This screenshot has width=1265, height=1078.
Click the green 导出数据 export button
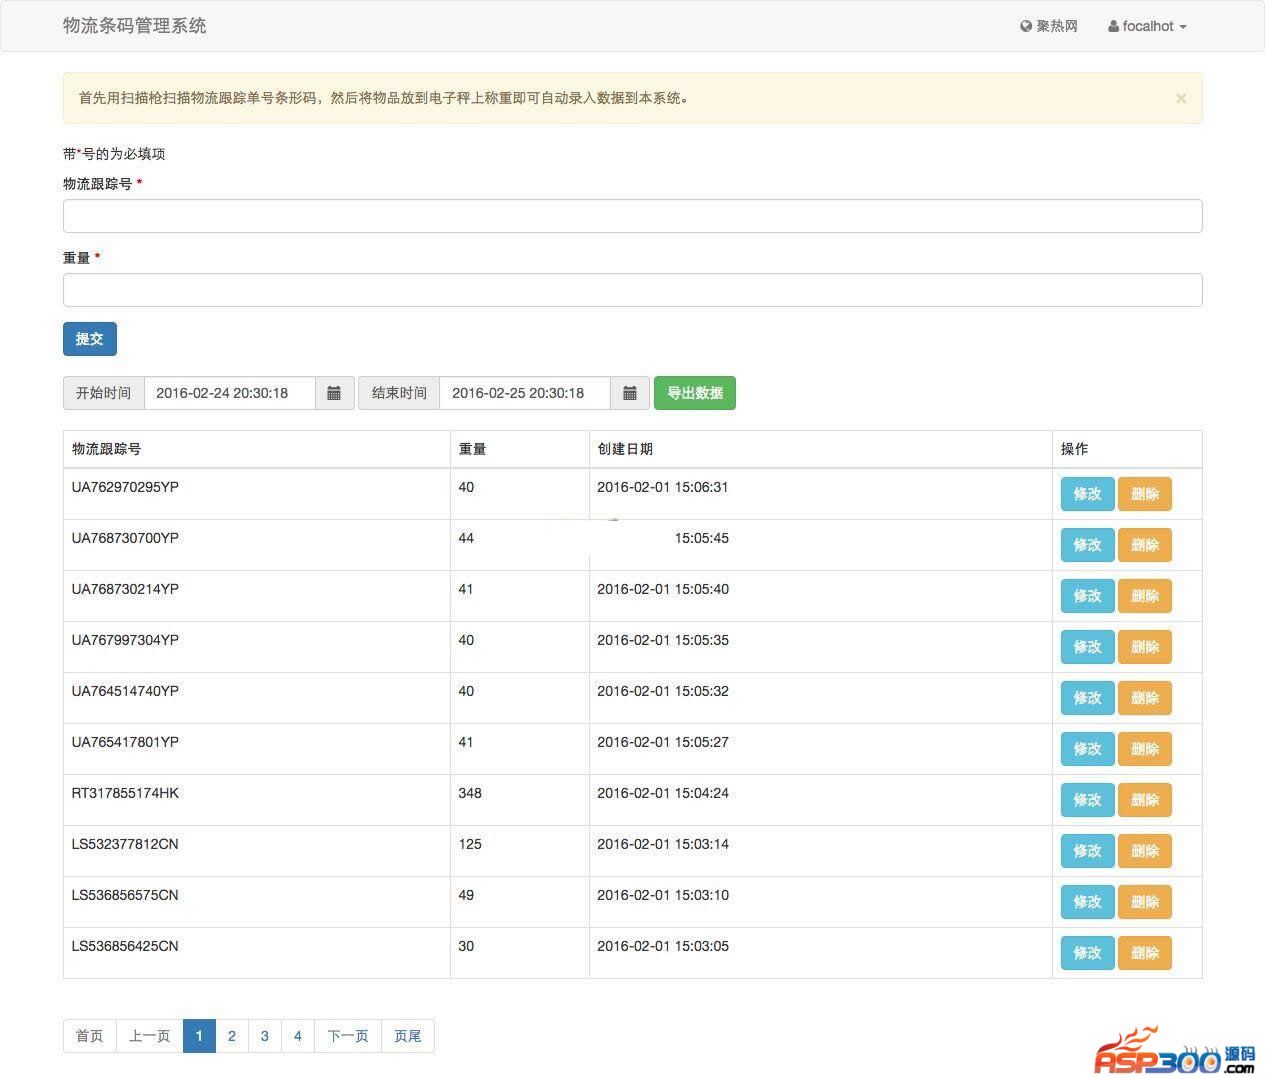click(x=694, y=393)
